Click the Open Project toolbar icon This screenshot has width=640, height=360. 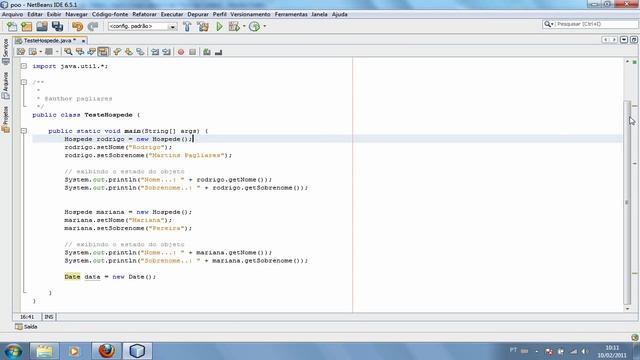[x=42, y=27]
